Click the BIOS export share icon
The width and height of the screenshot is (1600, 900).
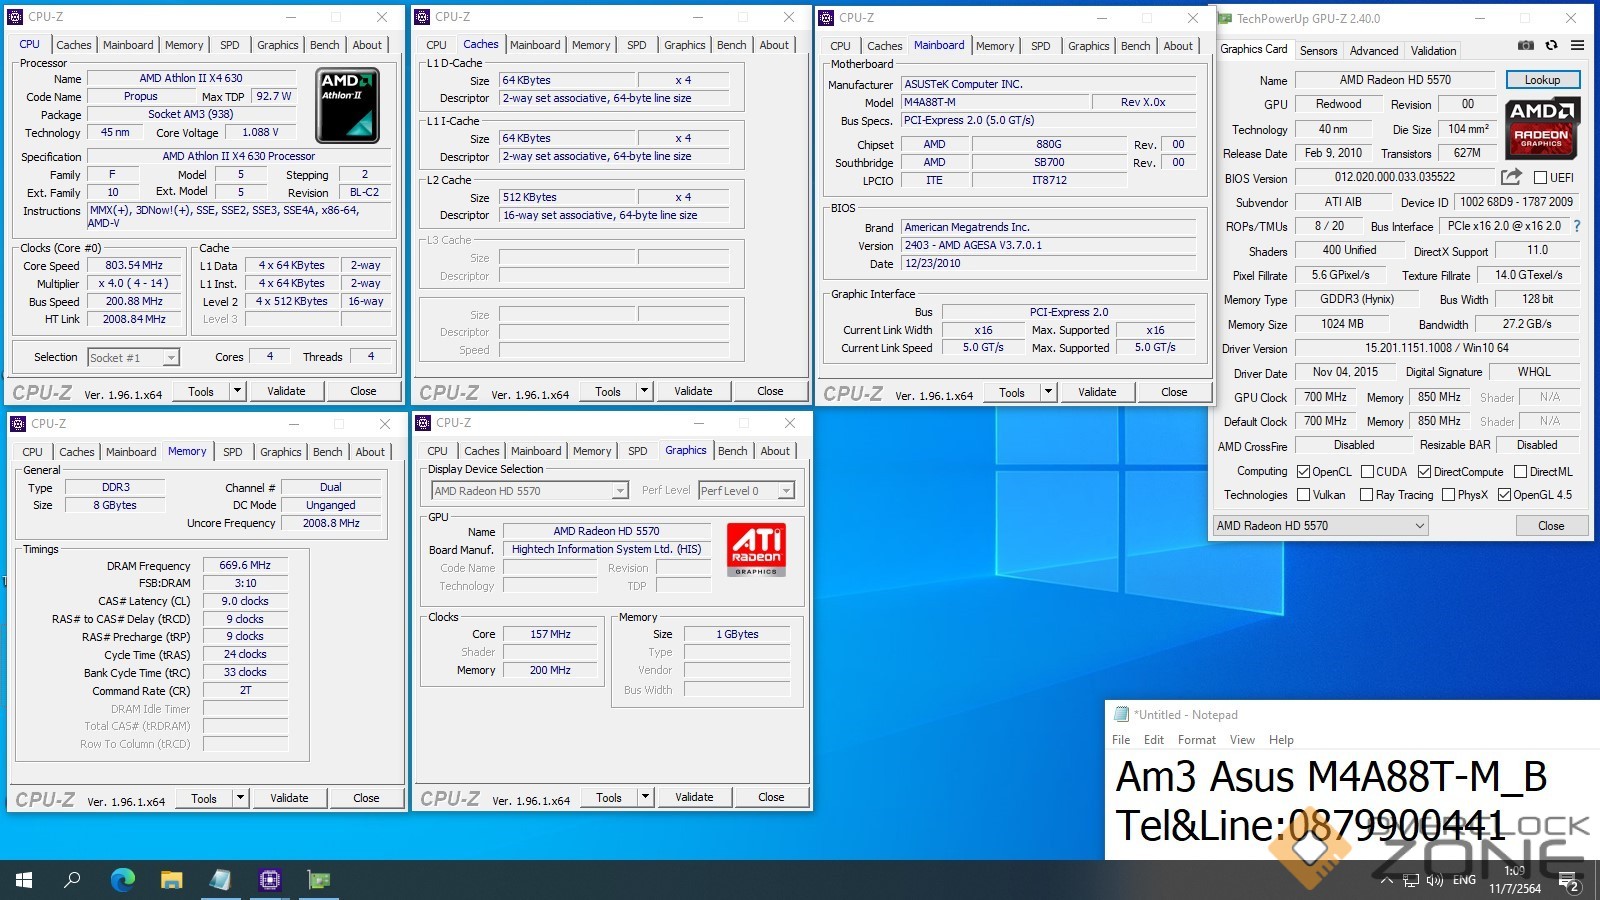click(x=1511, y=177)
